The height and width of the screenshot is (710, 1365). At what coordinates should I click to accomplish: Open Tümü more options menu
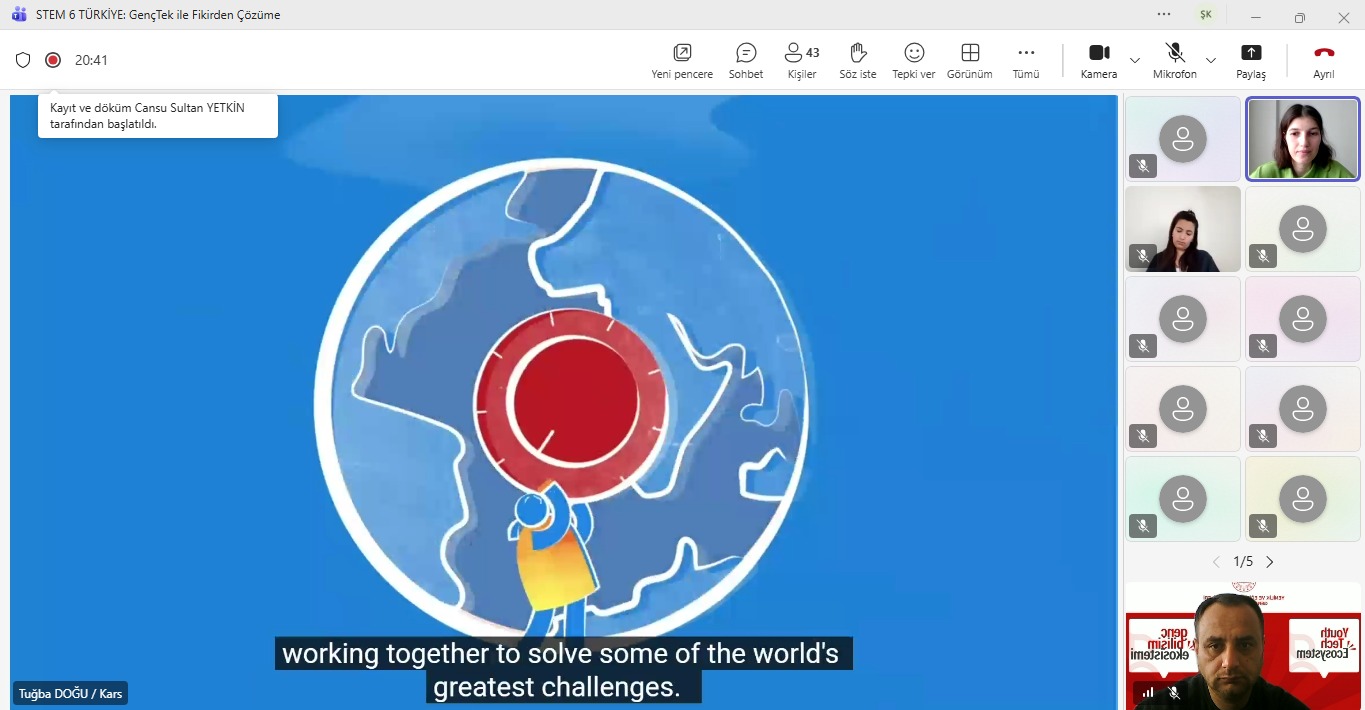pyautogui.click(x=1026, y=60)
